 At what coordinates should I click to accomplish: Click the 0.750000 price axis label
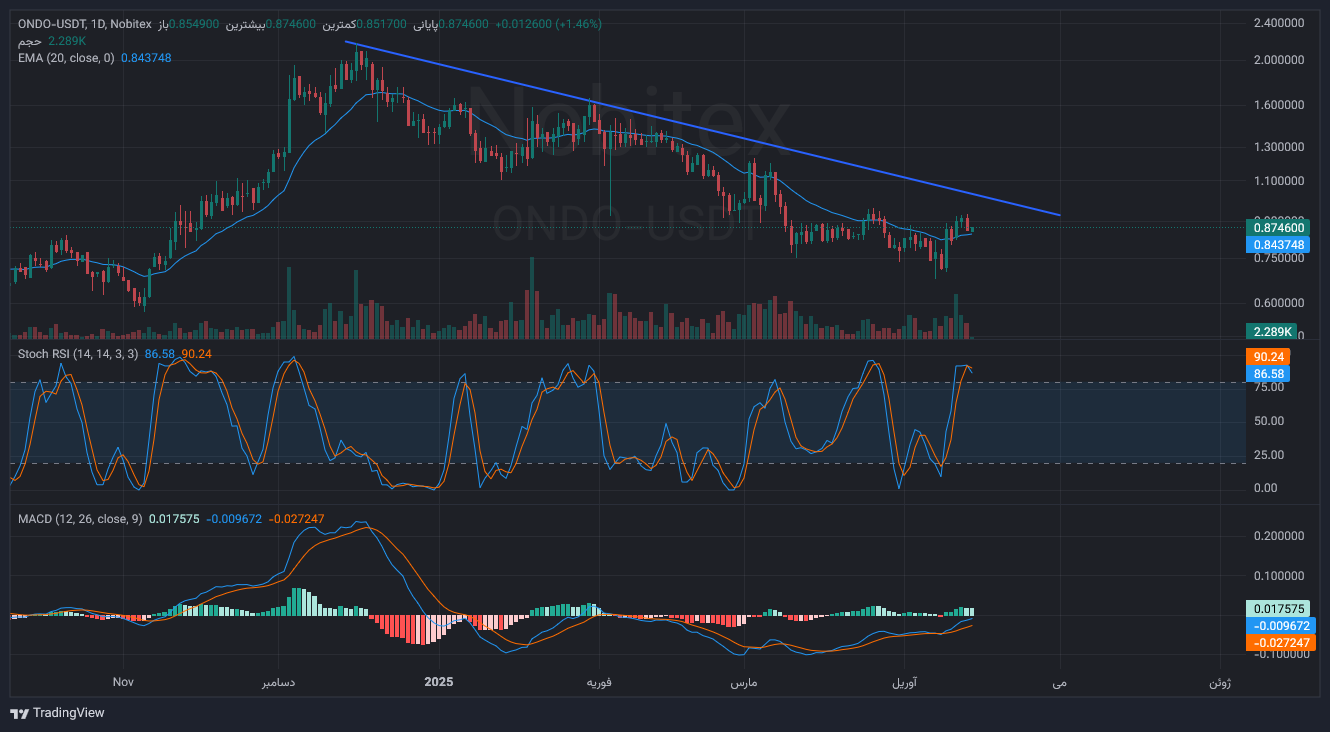(1279, 258)
